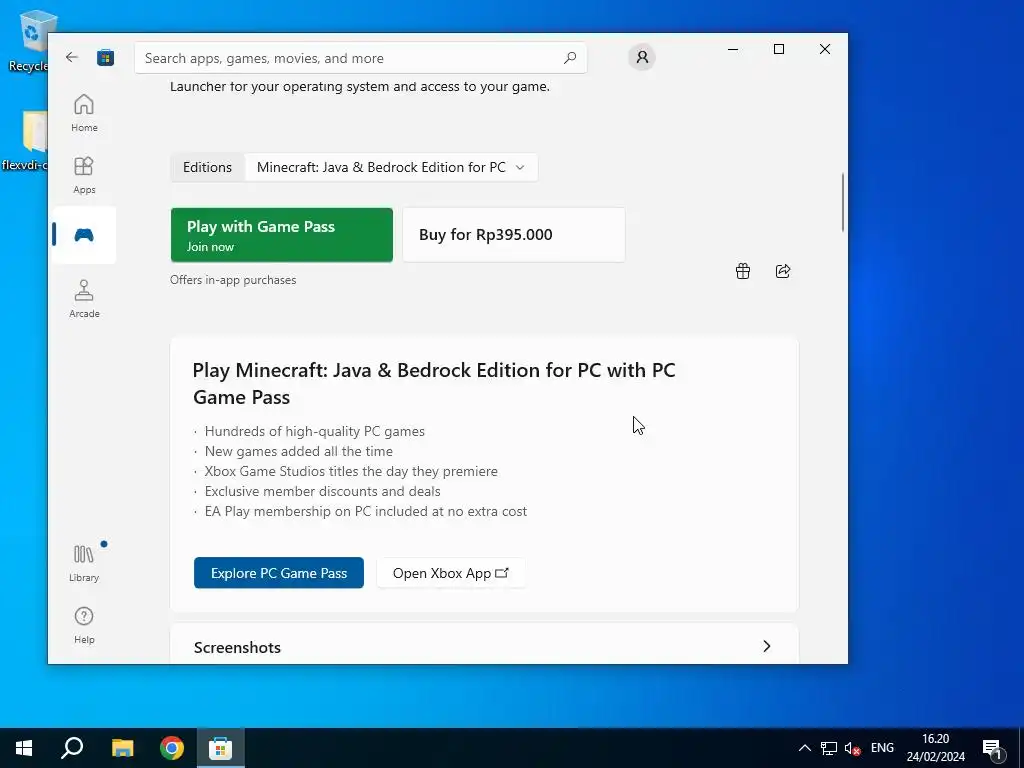
Task: Open File Explorer from taskbar
Action: click(122, 748)
